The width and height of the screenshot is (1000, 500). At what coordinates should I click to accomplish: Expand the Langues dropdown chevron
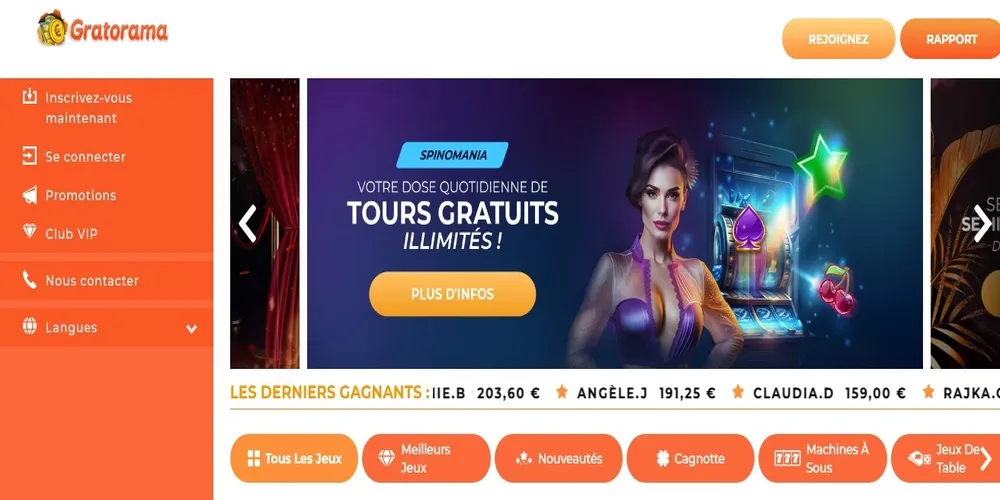point(191,329)
